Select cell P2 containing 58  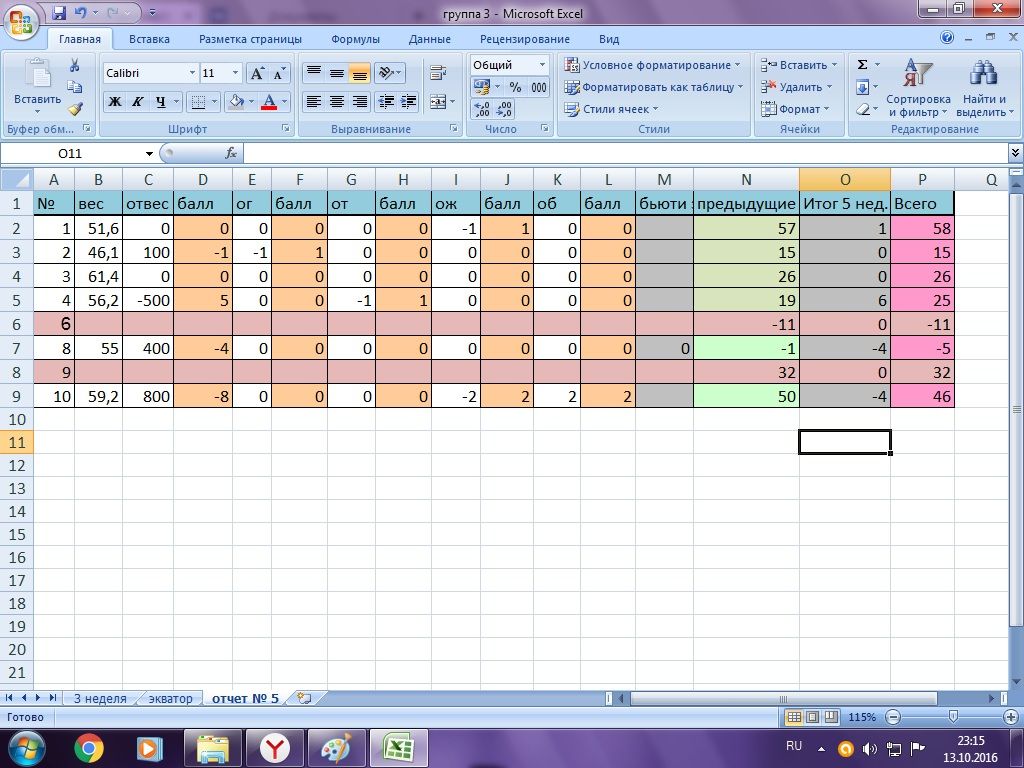pos(922,228)
